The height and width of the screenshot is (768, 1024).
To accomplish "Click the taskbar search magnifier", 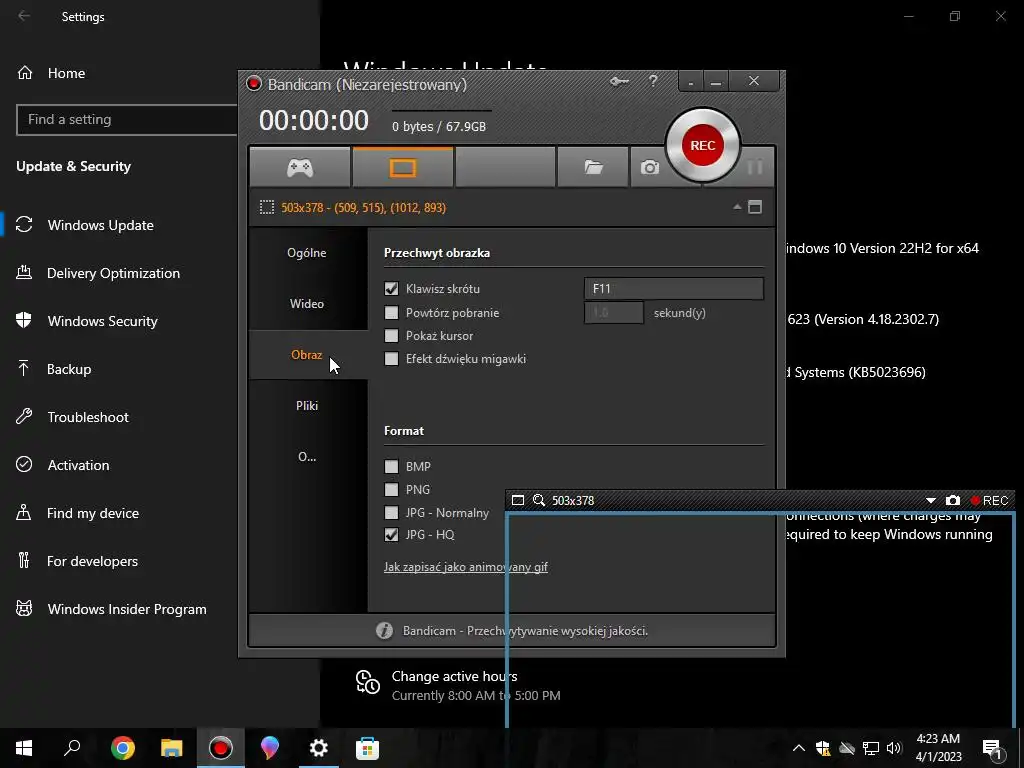I will pos(72,748).
